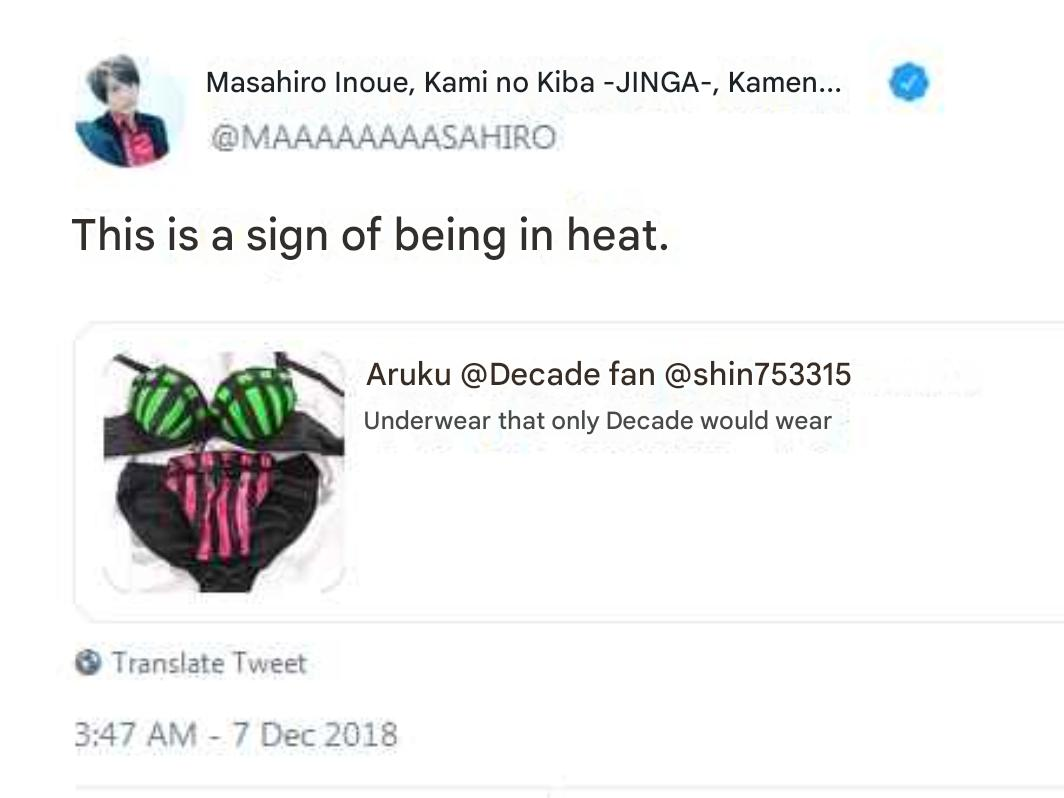Click the globe icon beside Translate Tweet

click(x=88, y=662)
